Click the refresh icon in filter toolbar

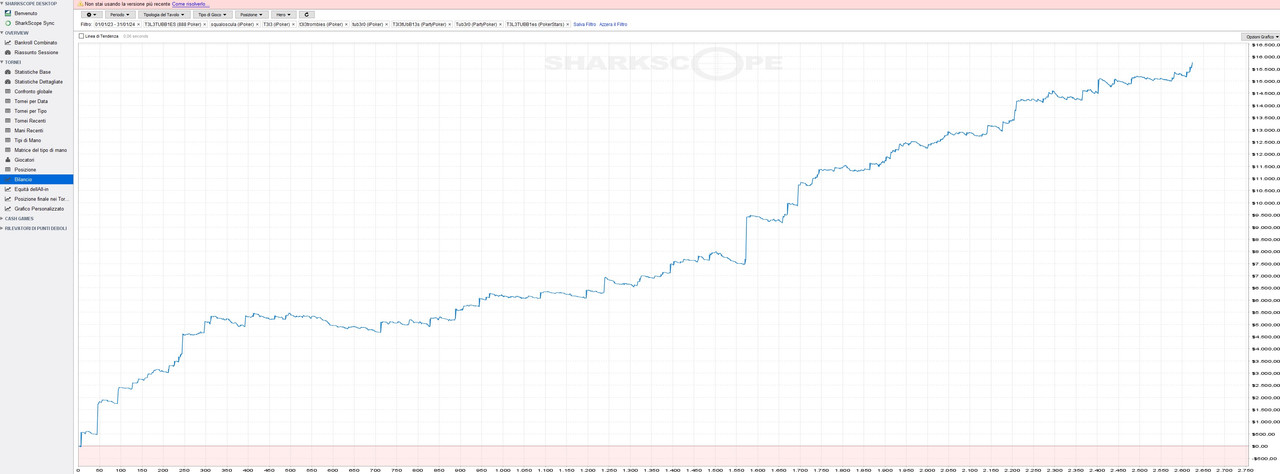(307, 15)
